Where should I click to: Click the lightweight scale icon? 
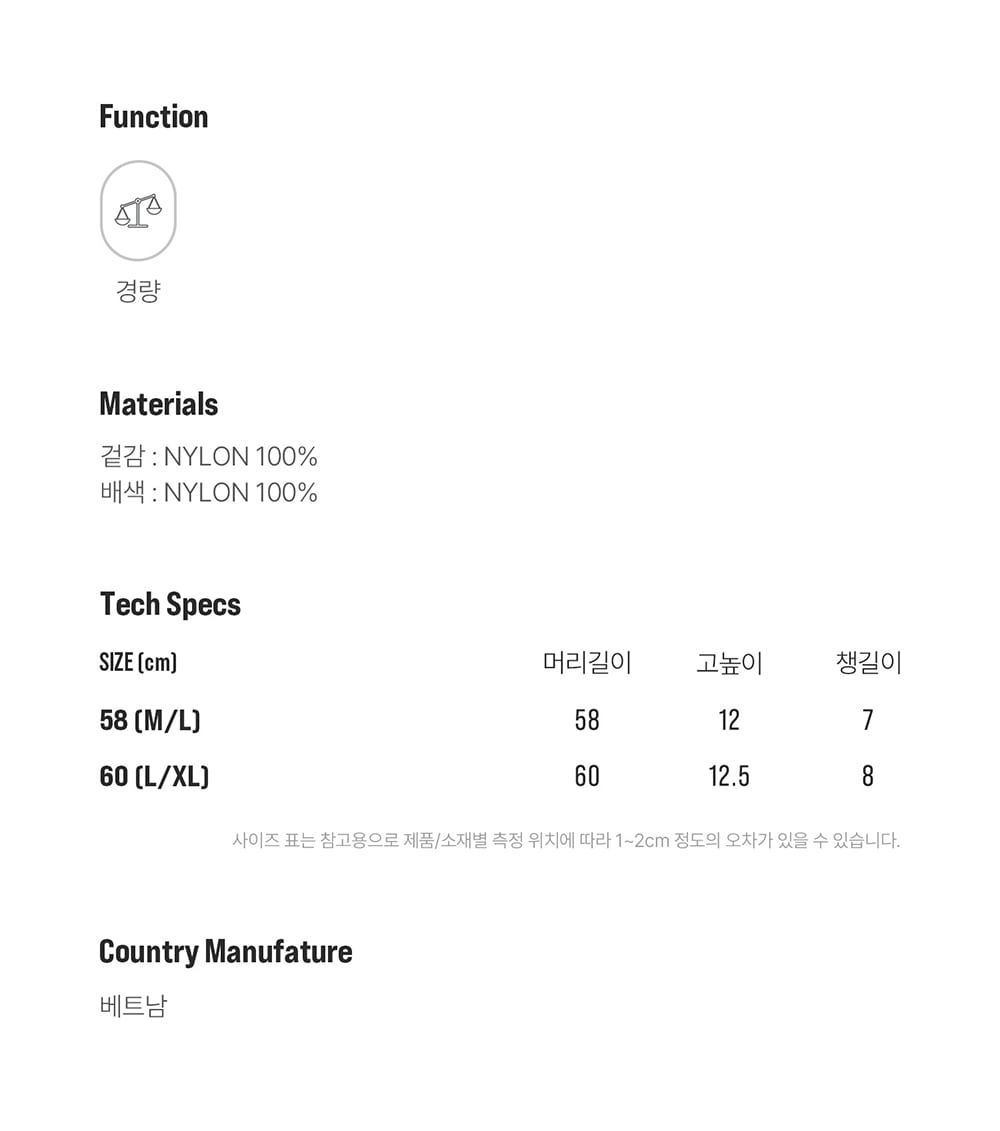tap(138, 211)
